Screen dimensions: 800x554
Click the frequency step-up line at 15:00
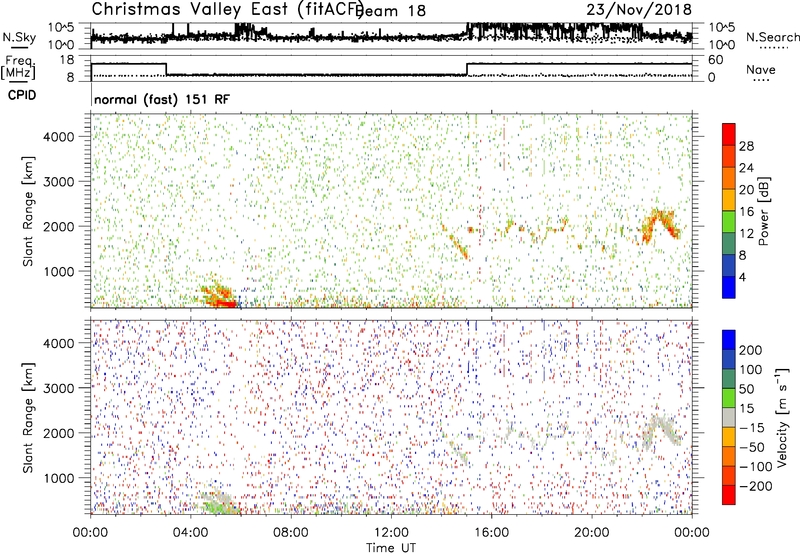(x=467, y=70)
